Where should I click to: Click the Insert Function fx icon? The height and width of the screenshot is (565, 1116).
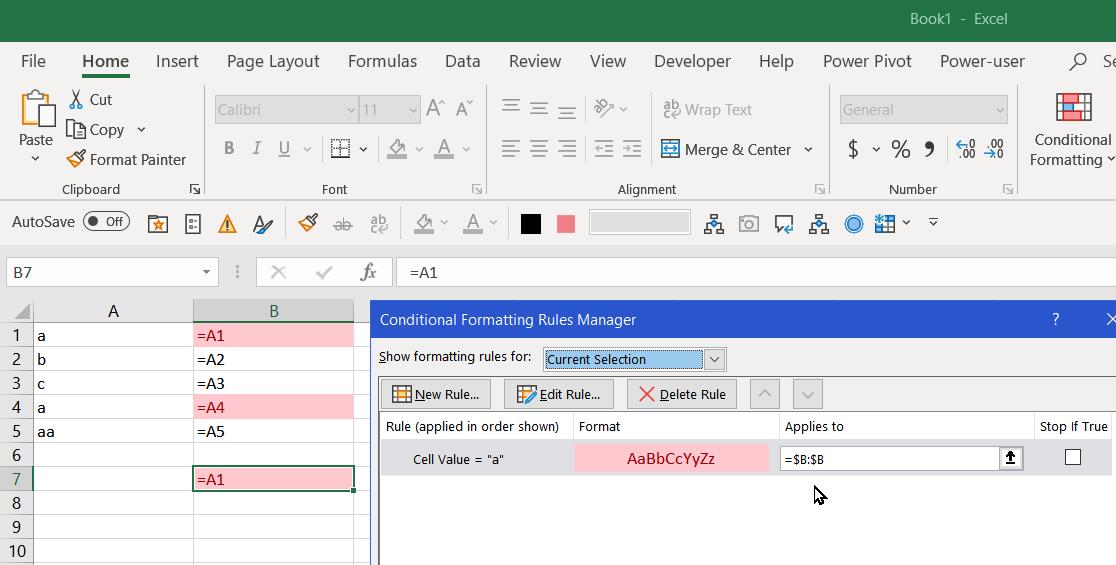tap(368, 273)
